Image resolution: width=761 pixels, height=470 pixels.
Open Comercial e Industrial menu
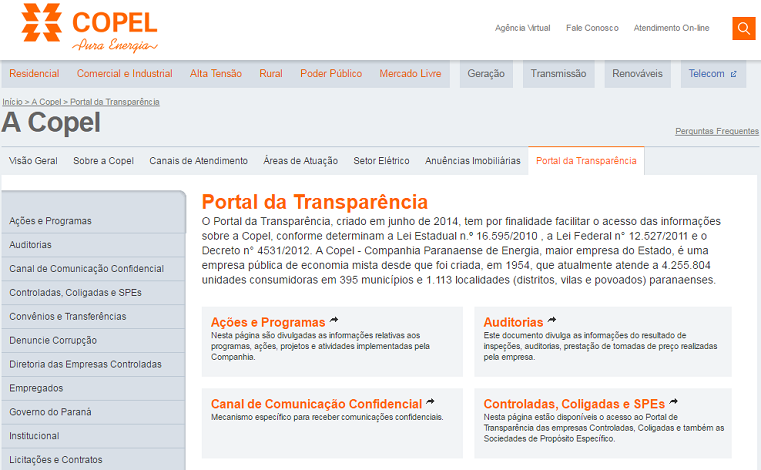click(x=124, y=74)
